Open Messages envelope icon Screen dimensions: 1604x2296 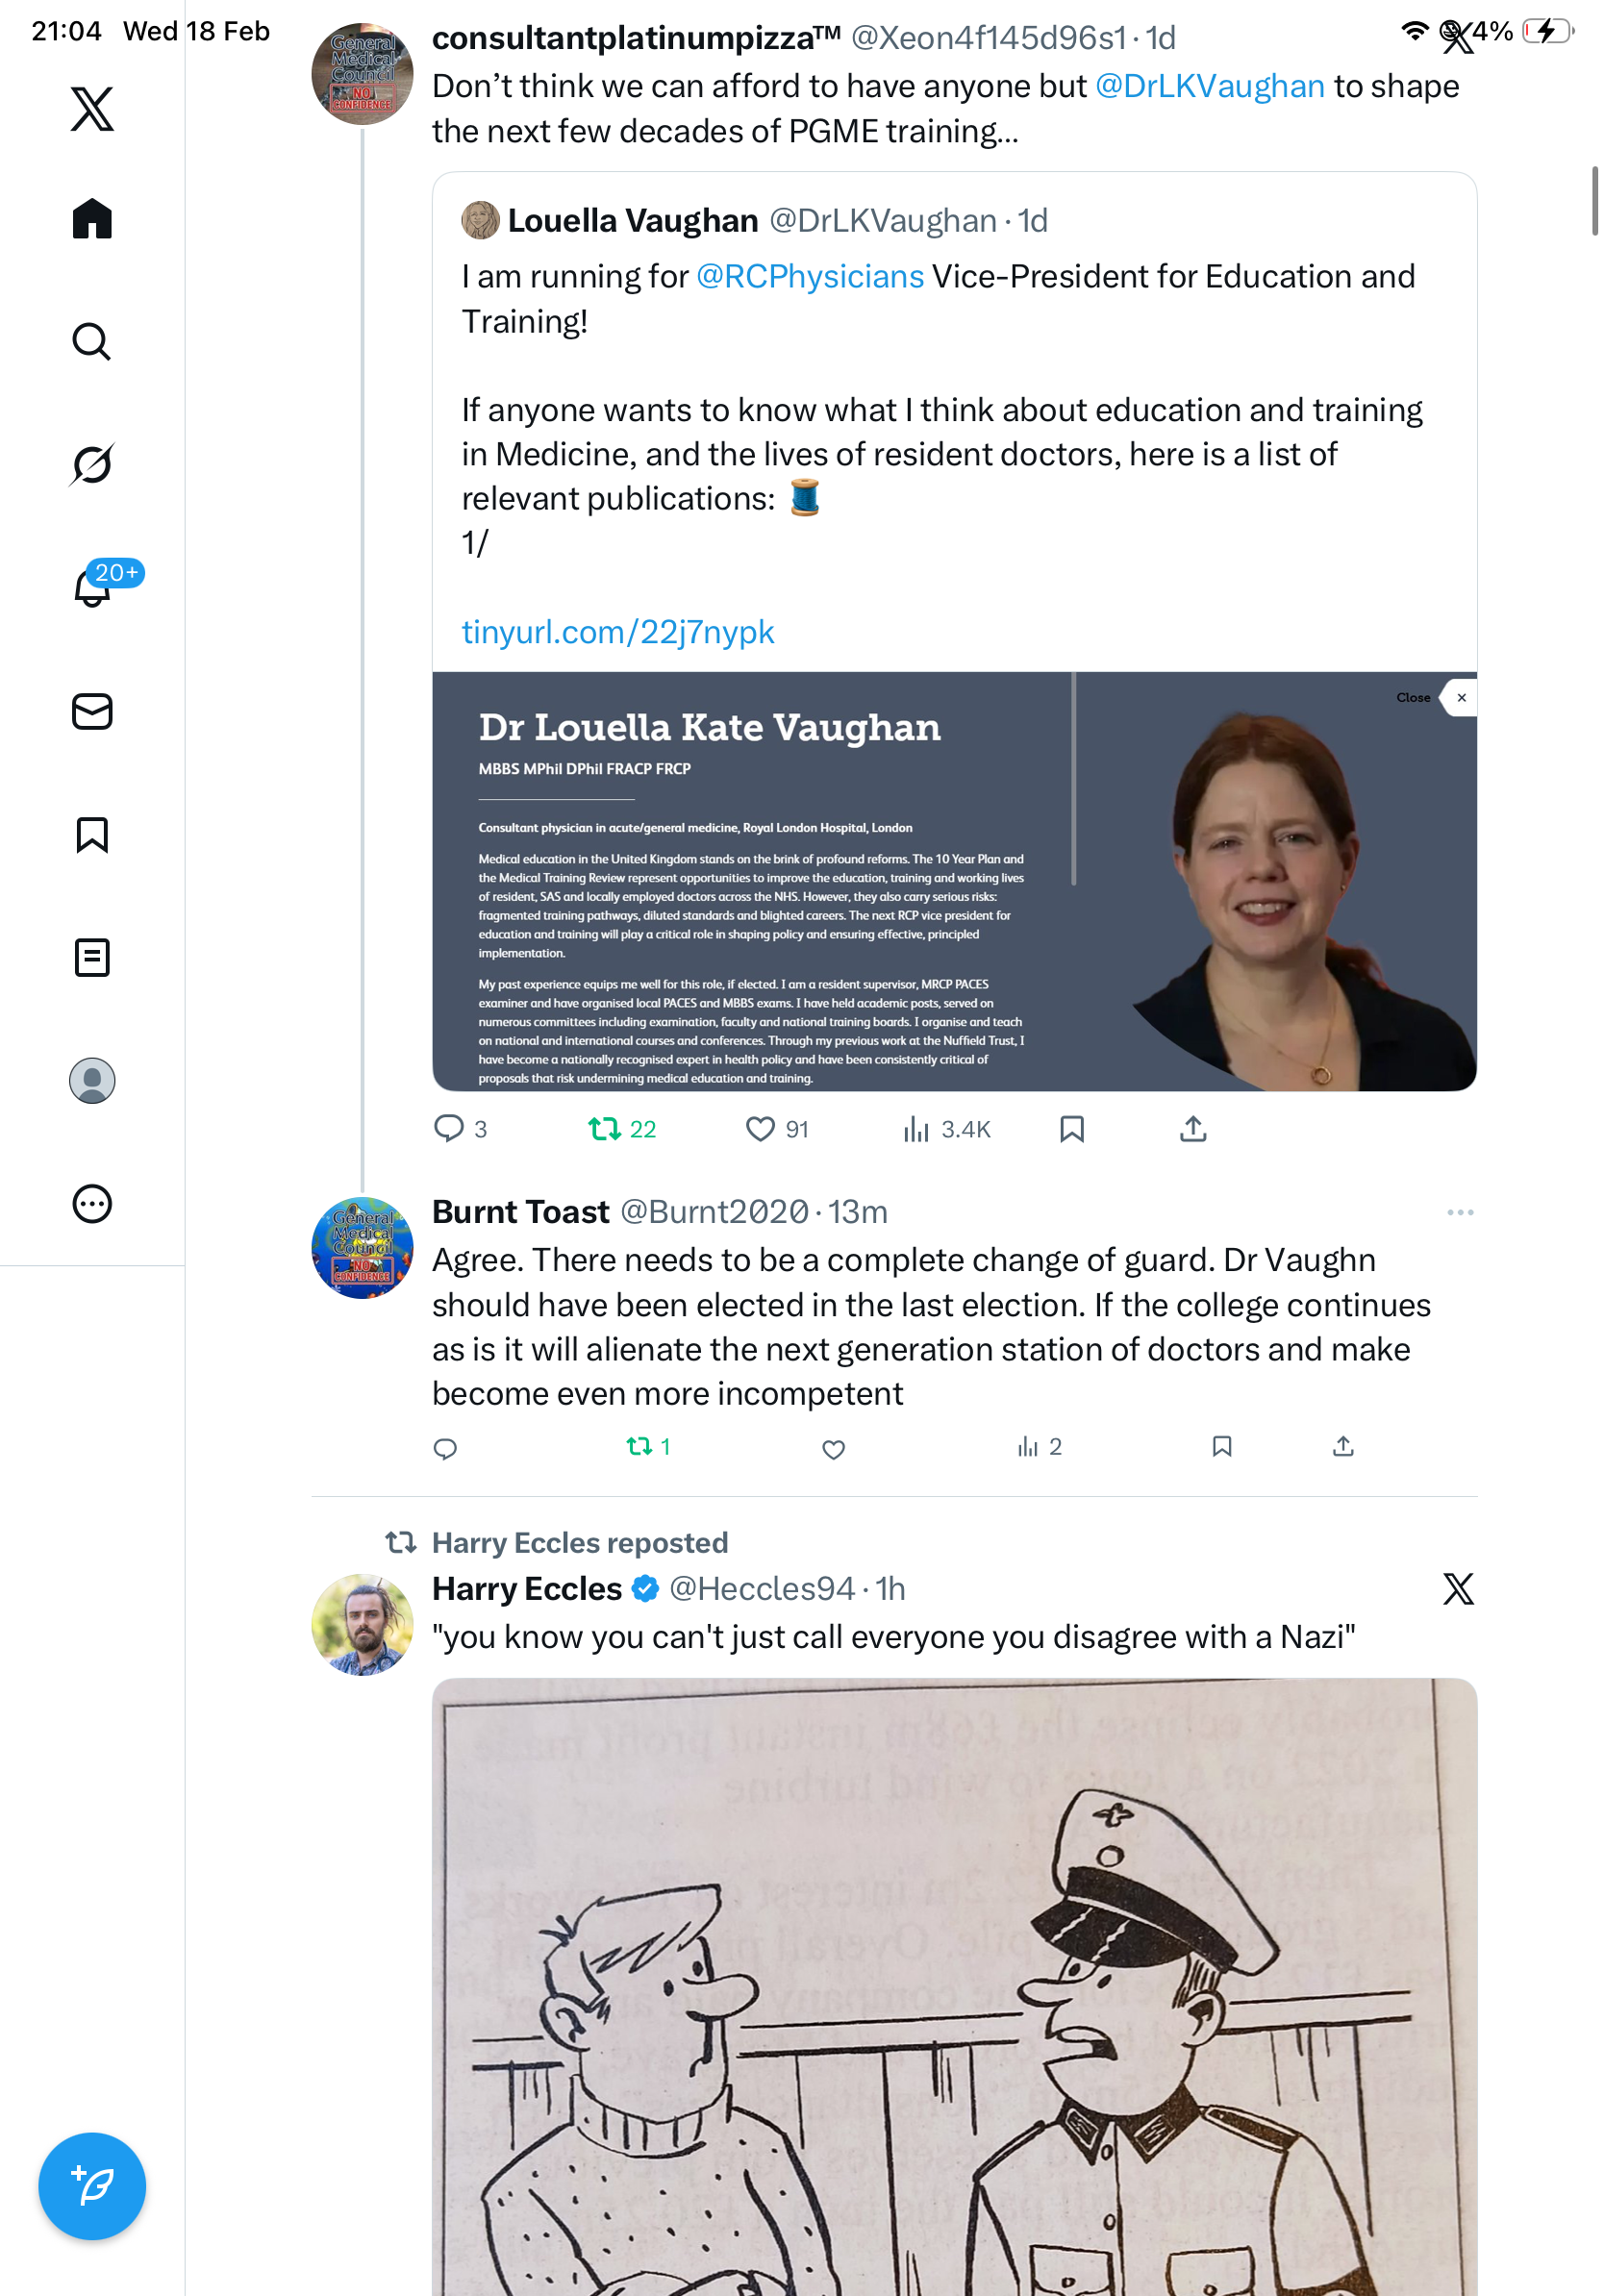[x=92, y=711]
